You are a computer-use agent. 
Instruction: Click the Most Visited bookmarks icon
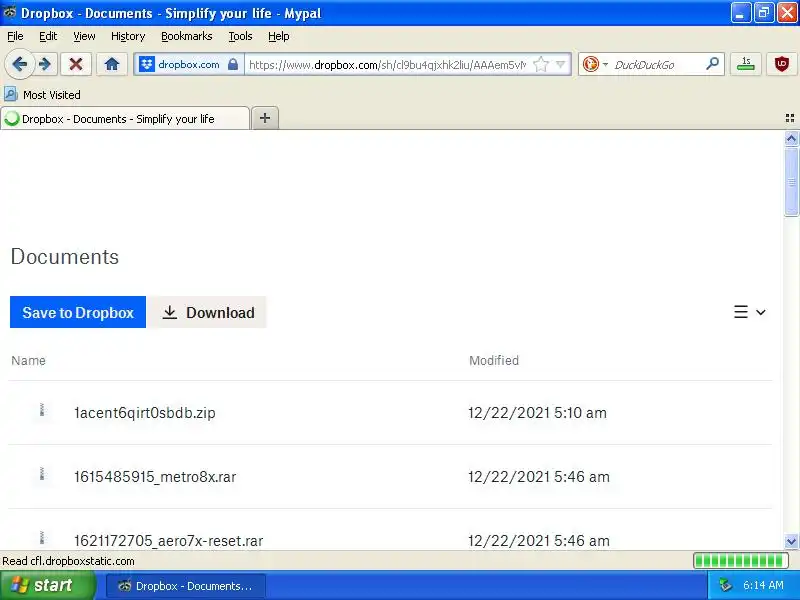click(x=11, y=94)
